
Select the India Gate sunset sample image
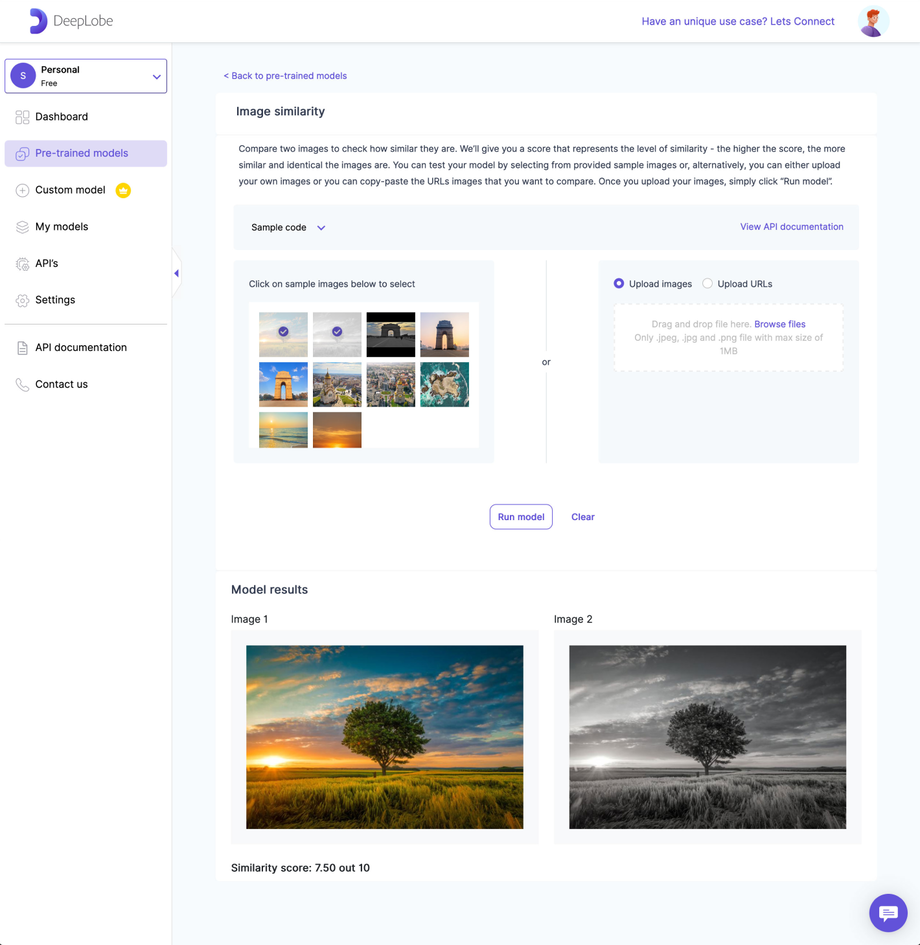point(445,334)
